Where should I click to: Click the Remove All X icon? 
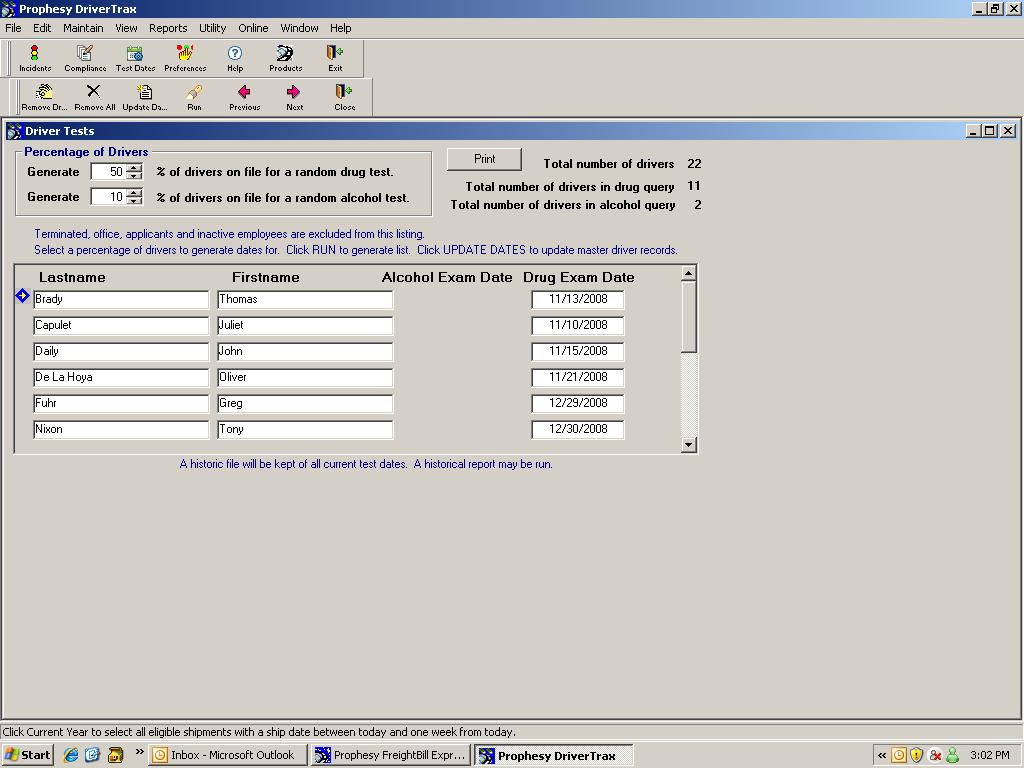point(94,97)
